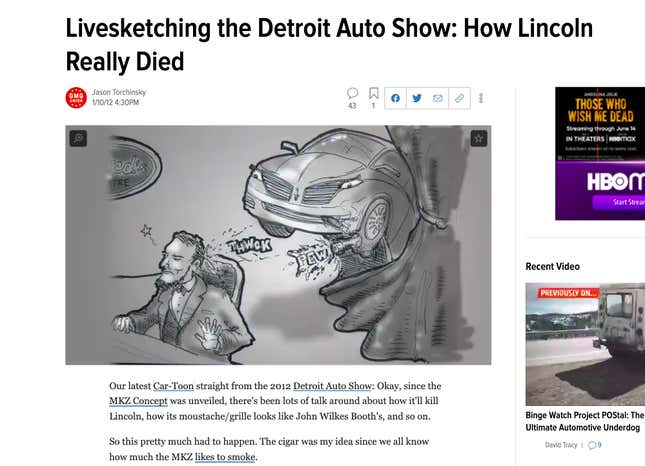This screenshot has width=645, height=466.
Task: Share article on Facebook
Action: [395, 98]
